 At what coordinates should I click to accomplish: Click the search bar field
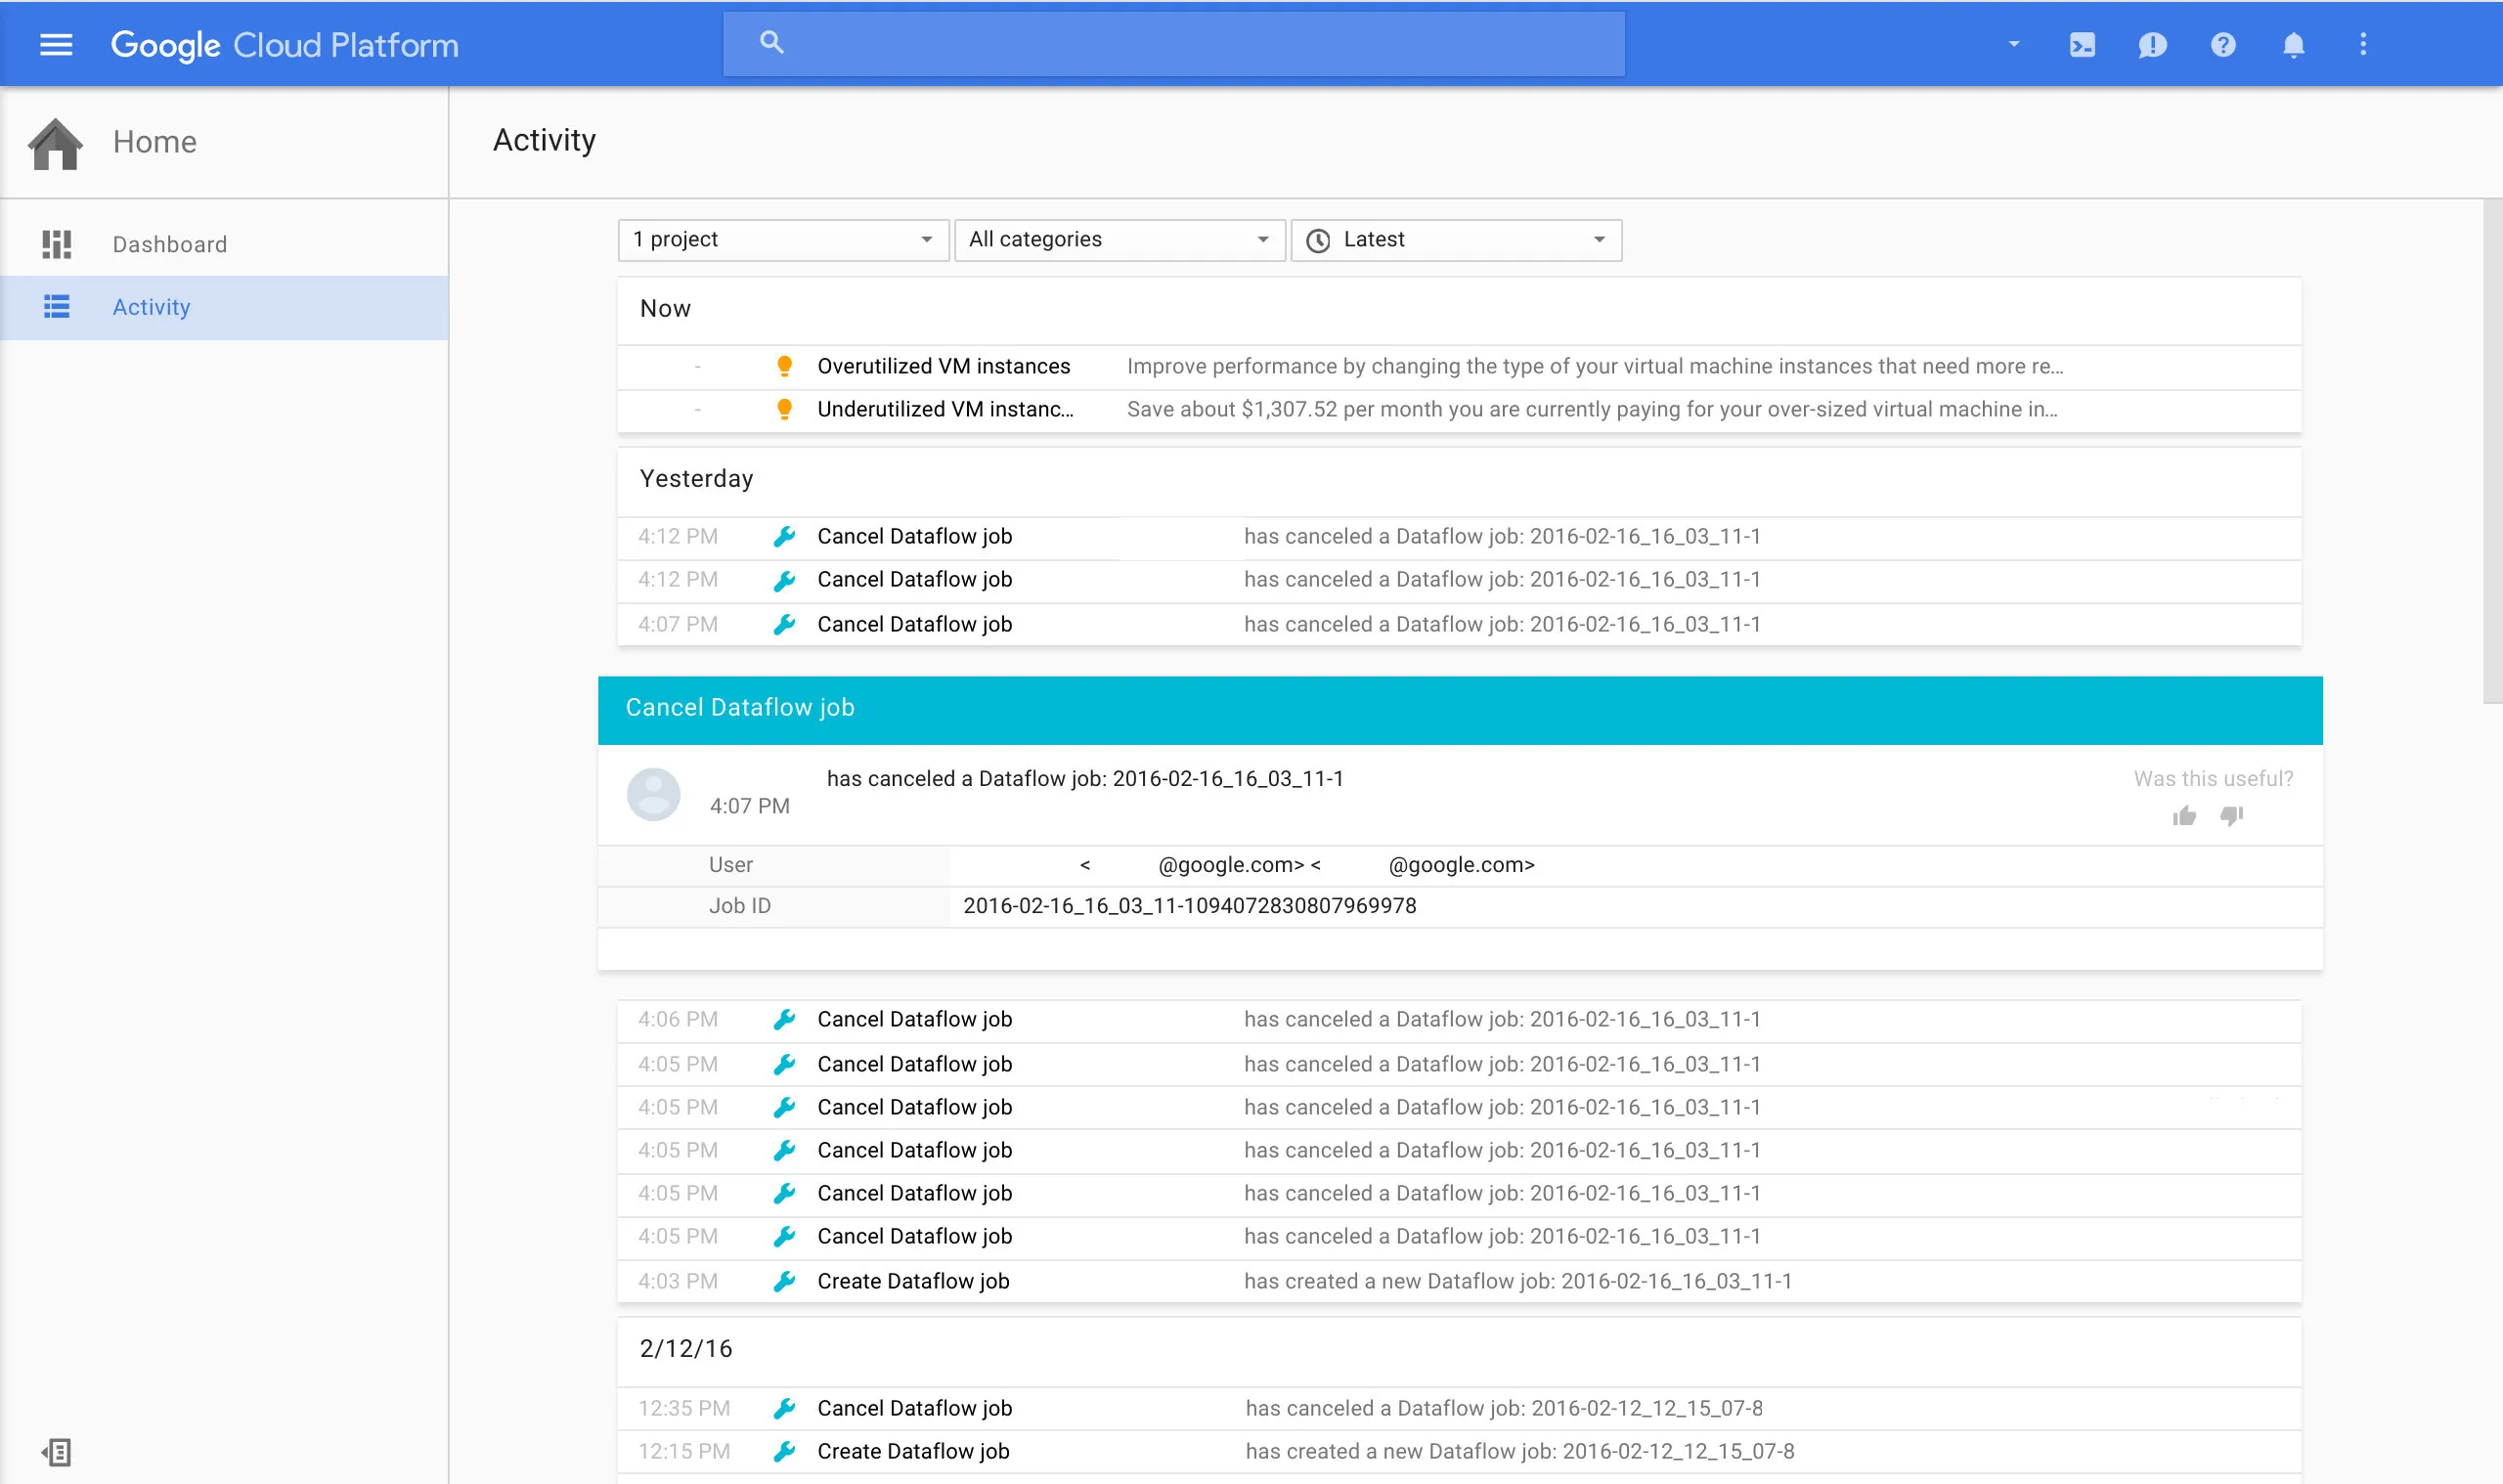click(1174, 44)
